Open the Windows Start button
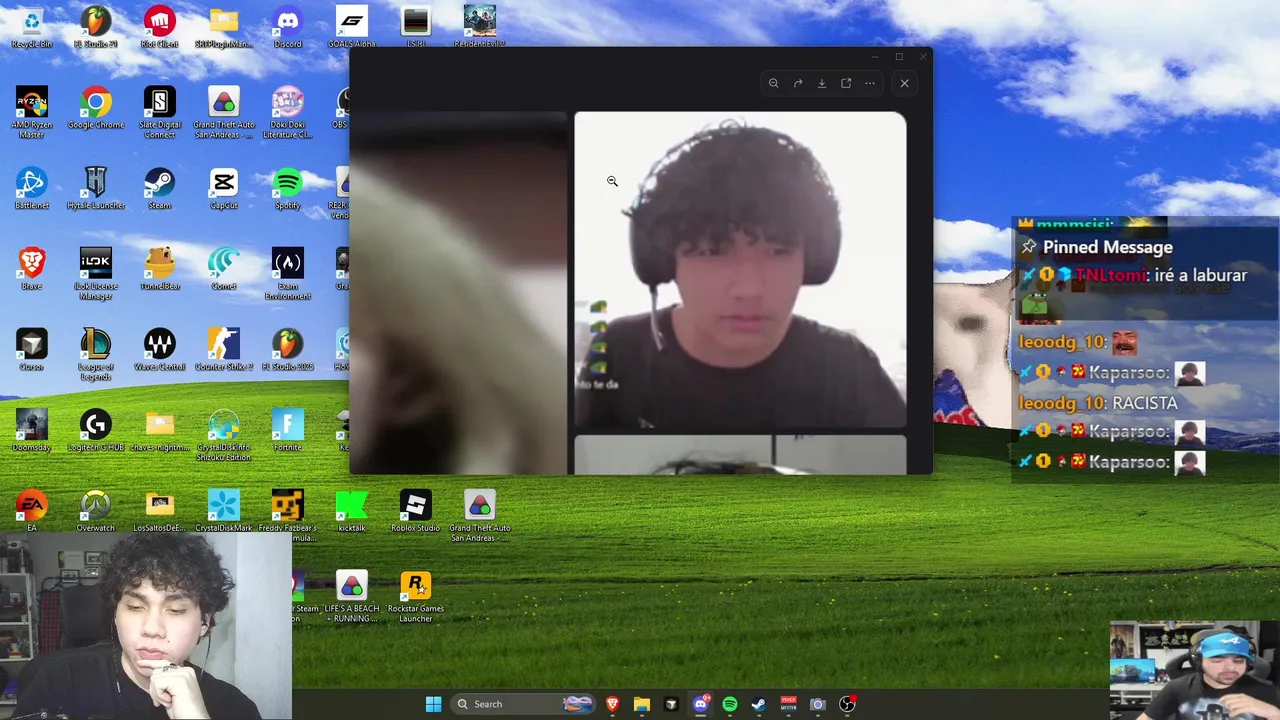This screenshot has width=1280, height=720. [433, 704]
